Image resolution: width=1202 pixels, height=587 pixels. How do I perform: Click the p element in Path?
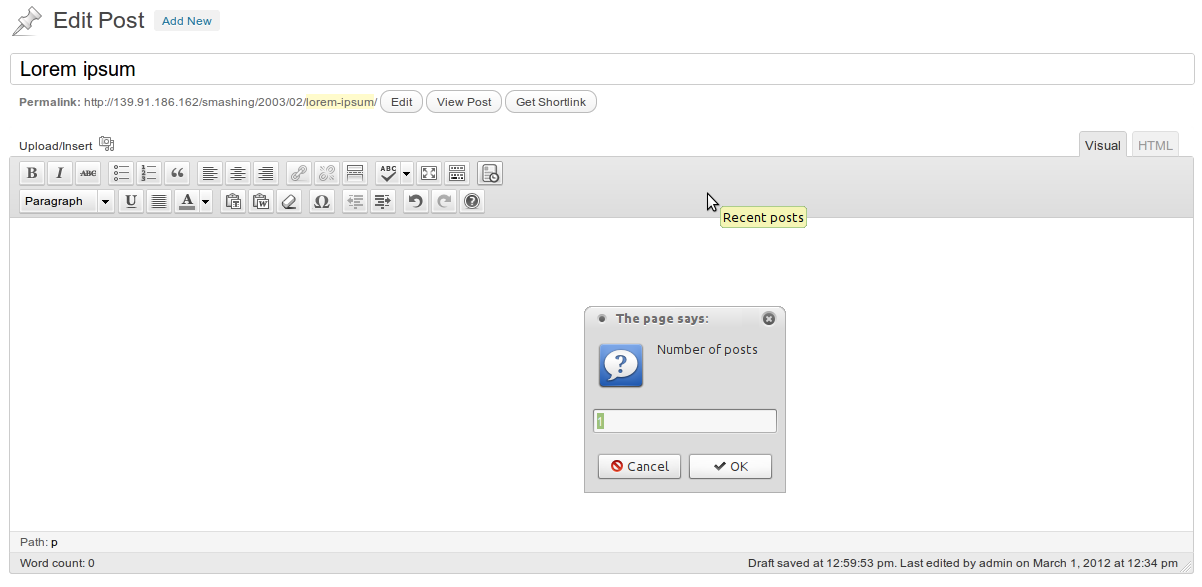pyautogui.click(x=54, y=542)
